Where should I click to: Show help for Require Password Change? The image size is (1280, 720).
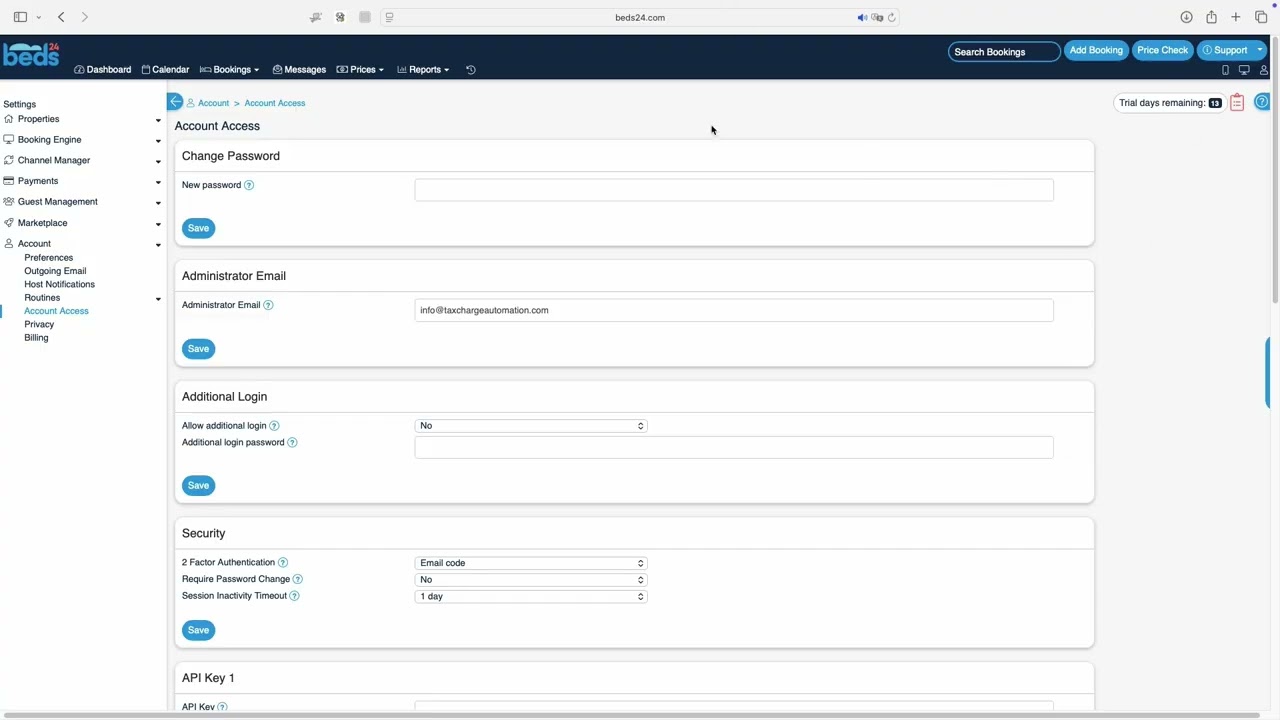click(x=298, y=579)
